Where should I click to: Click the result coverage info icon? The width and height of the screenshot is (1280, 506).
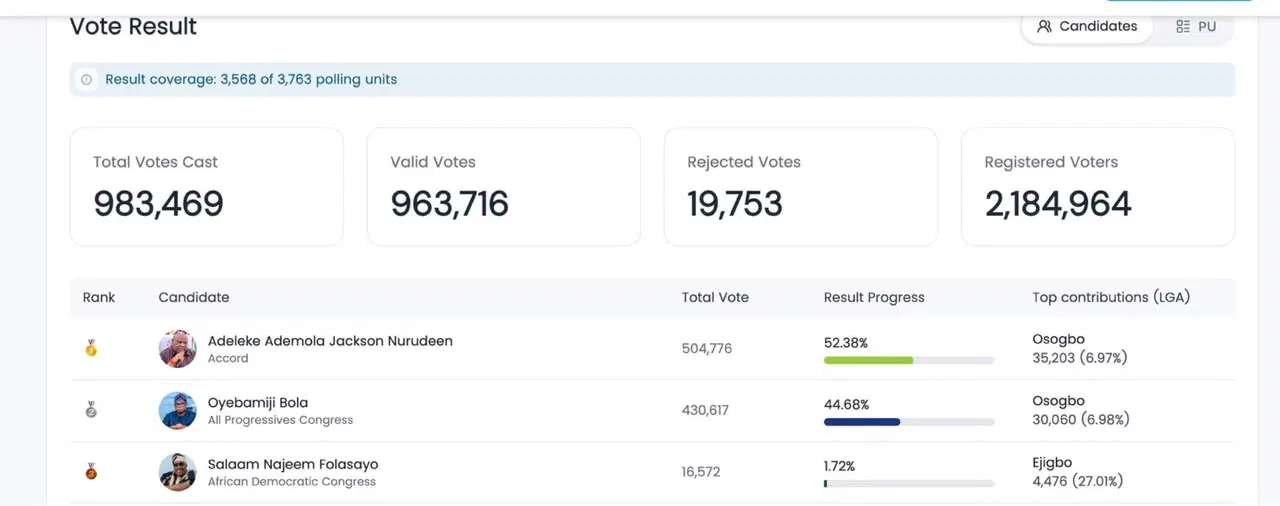point(86,80)
